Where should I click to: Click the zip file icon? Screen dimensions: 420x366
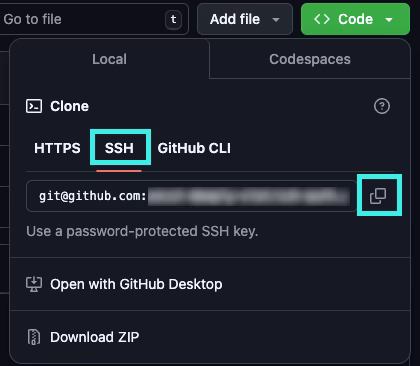(34, 337)
